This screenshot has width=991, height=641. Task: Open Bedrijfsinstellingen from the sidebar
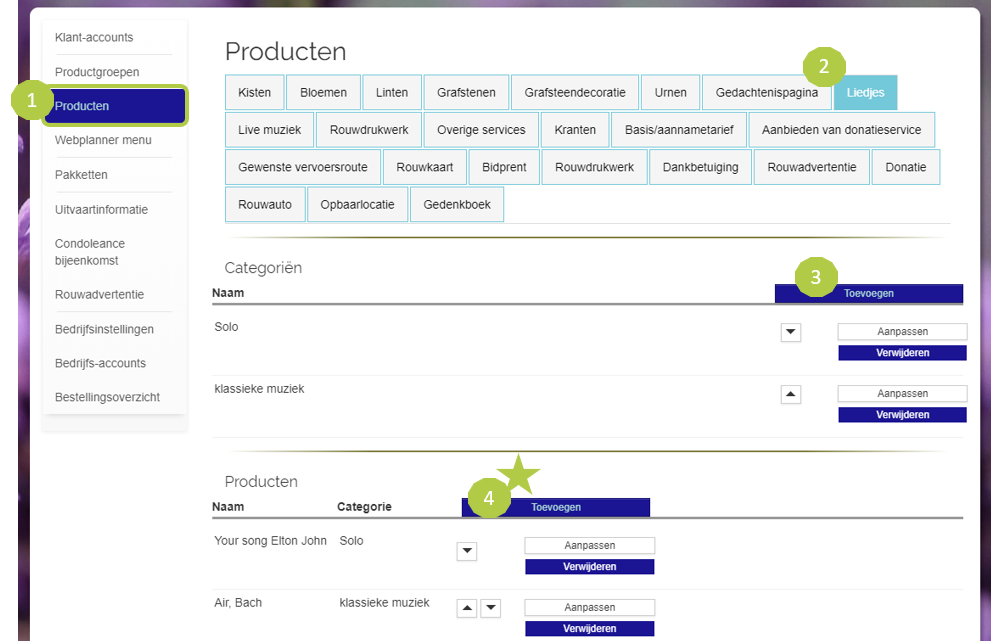tap(104, 329)
